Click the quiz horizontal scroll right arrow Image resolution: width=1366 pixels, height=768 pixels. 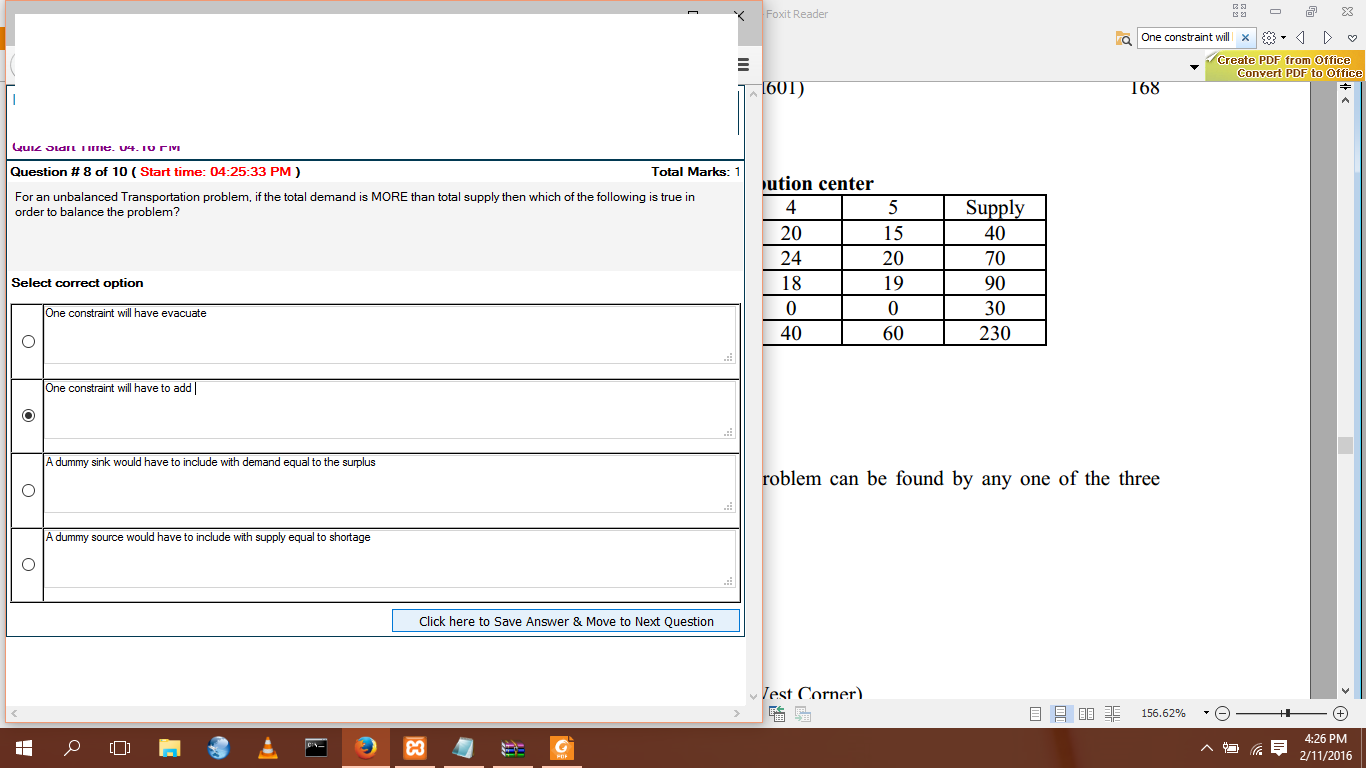737,714
